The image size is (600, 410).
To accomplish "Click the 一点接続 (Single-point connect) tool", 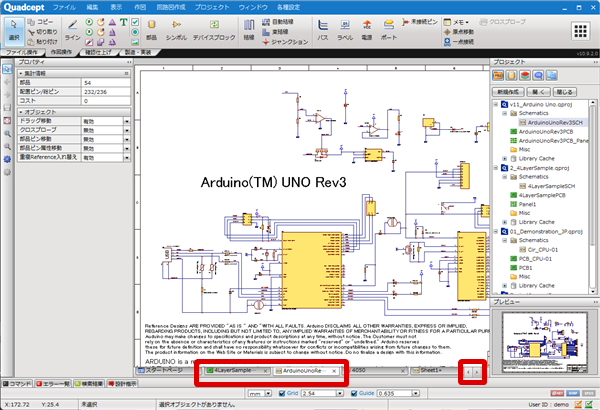I will click(458, 41).
